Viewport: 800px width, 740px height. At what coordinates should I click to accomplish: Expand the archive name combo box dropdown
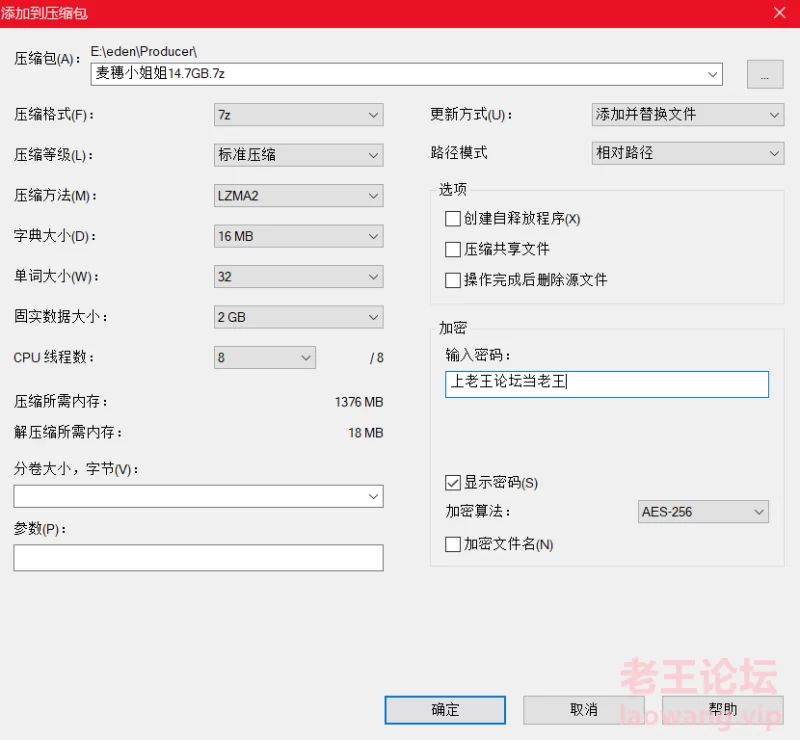click(x=711, y=74)
